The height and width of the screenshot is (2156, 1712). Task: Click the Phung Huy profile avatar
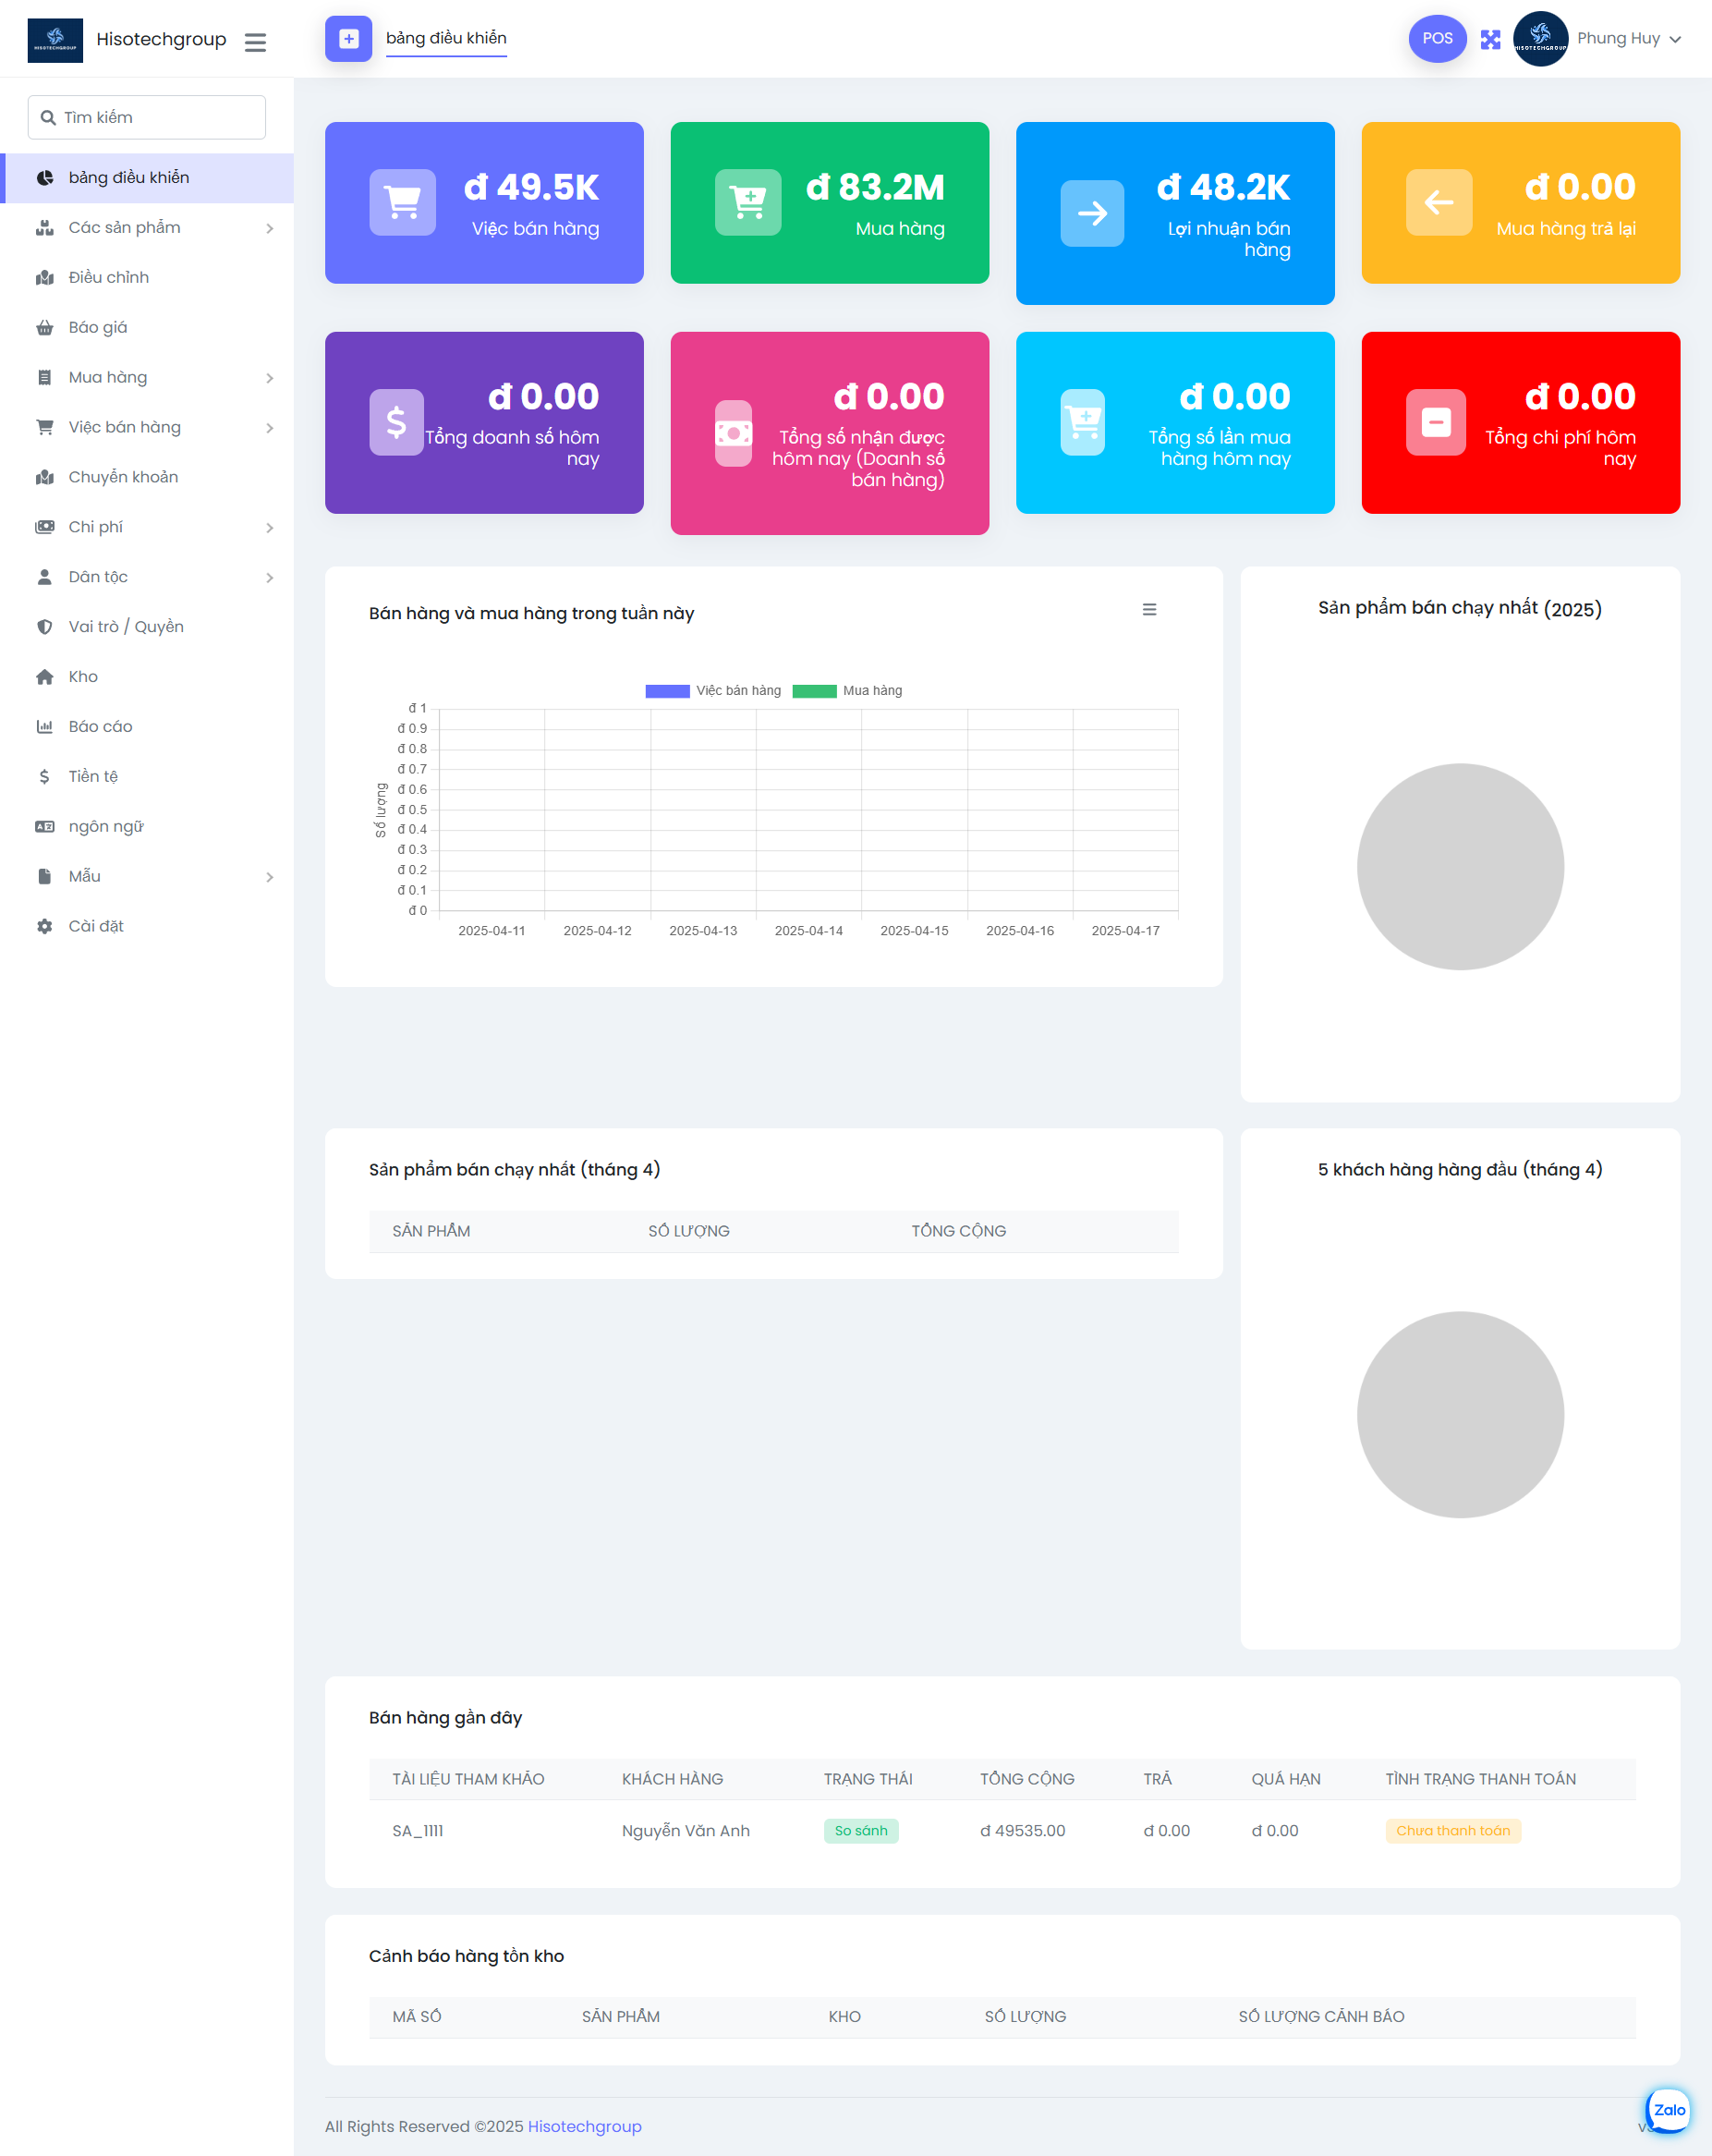pyautogui.click(x=1540, y=39)
